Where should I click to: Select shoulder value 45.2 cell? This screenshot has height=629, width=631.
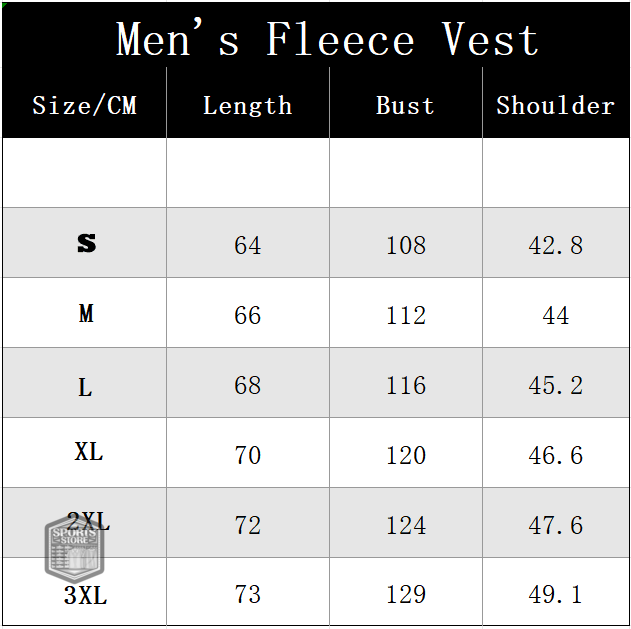[x=556, y=383]
